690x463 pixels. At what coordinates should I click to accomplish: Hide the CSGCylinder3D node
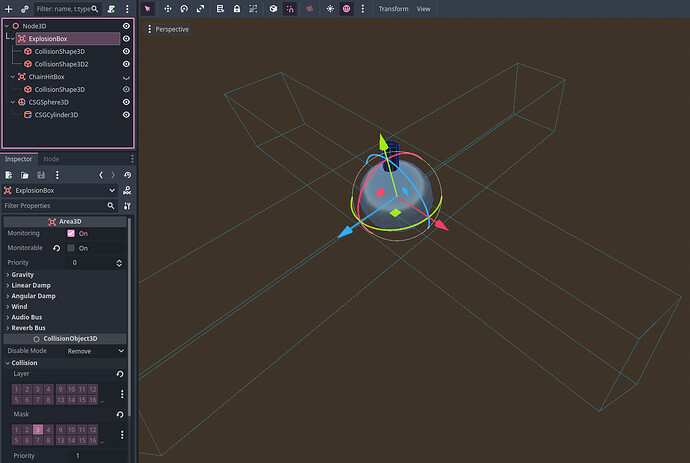point(126,115)
